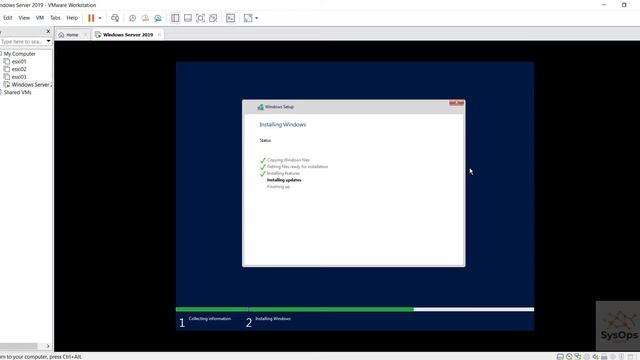The width and height of the screenshot is (640, 360).
Task: Click the hard disk status bar icon
Action: coord(560,356)
